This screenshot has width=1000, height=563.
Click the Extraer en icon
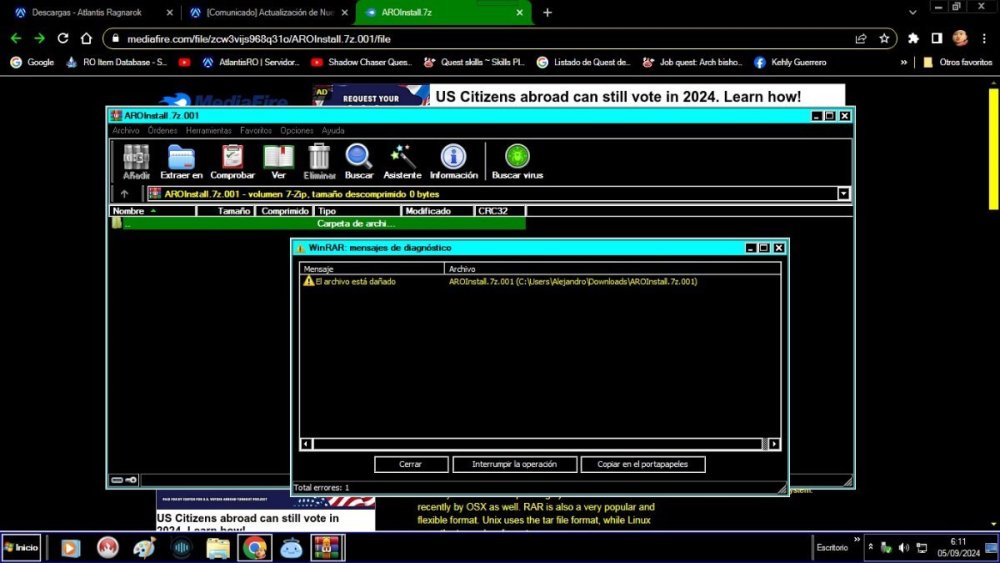pyautogui.click(x=181, y=161)
